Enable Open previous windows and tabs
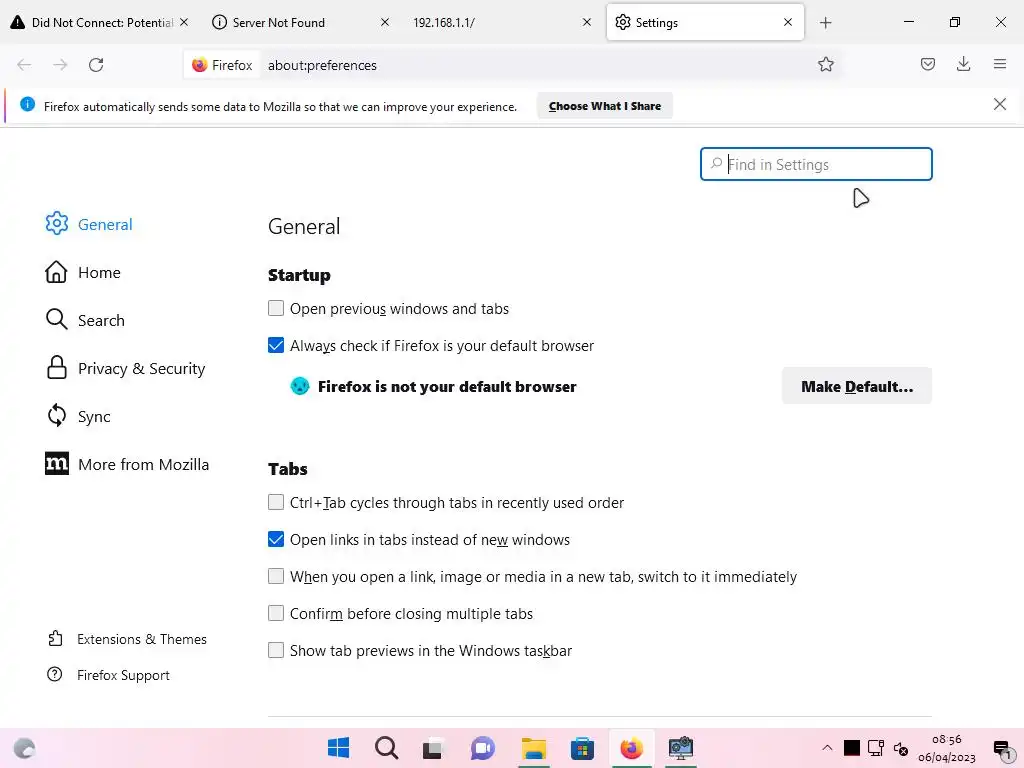 (x=276, y=308)
